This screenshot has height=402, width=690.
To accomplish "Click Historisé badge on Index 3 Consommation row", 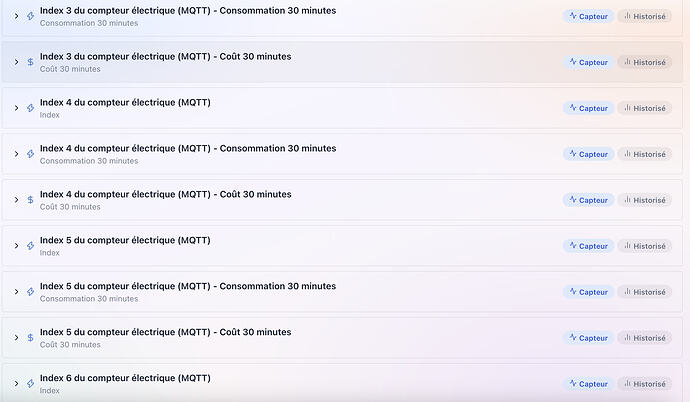I will [645, 16].
